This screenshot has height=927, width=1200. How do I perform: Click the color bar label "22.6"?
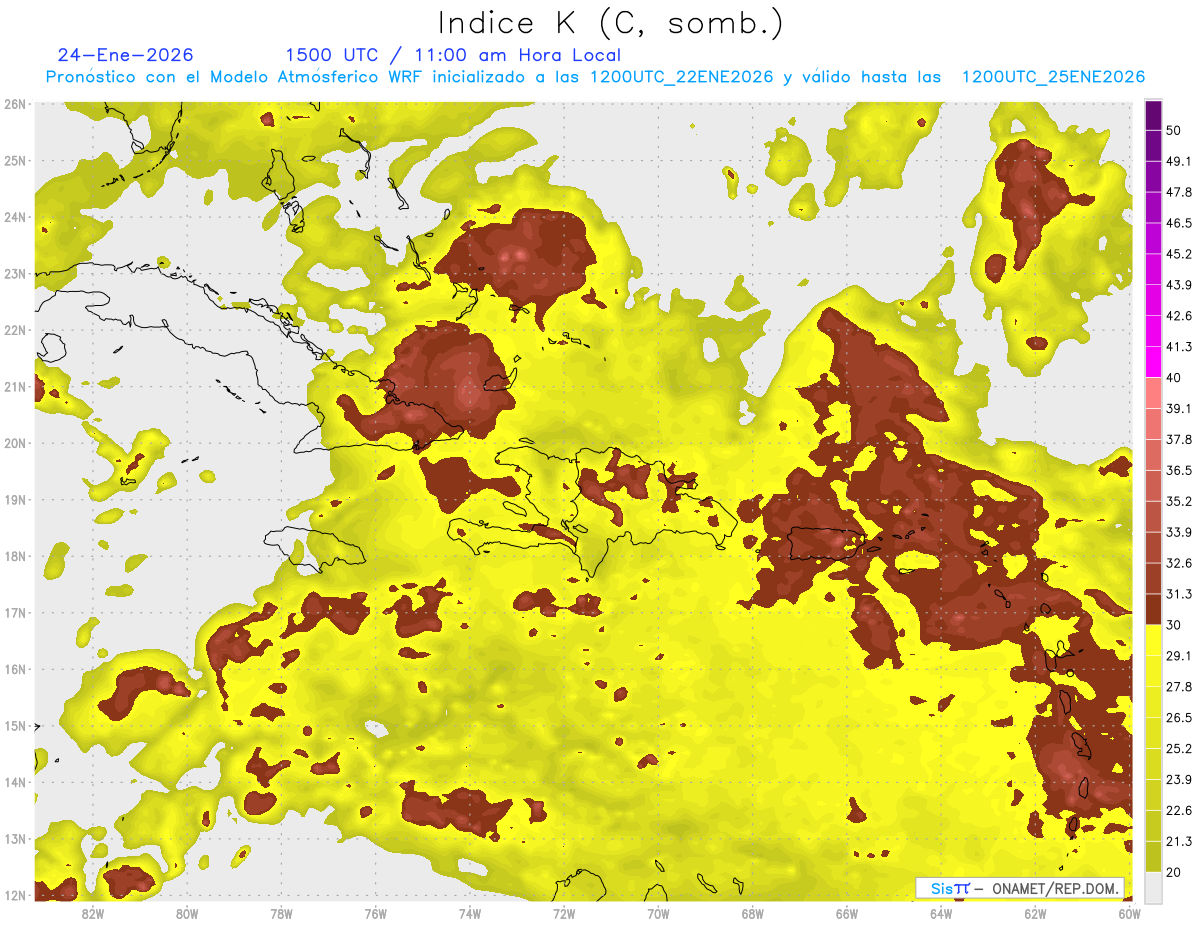1178,810
